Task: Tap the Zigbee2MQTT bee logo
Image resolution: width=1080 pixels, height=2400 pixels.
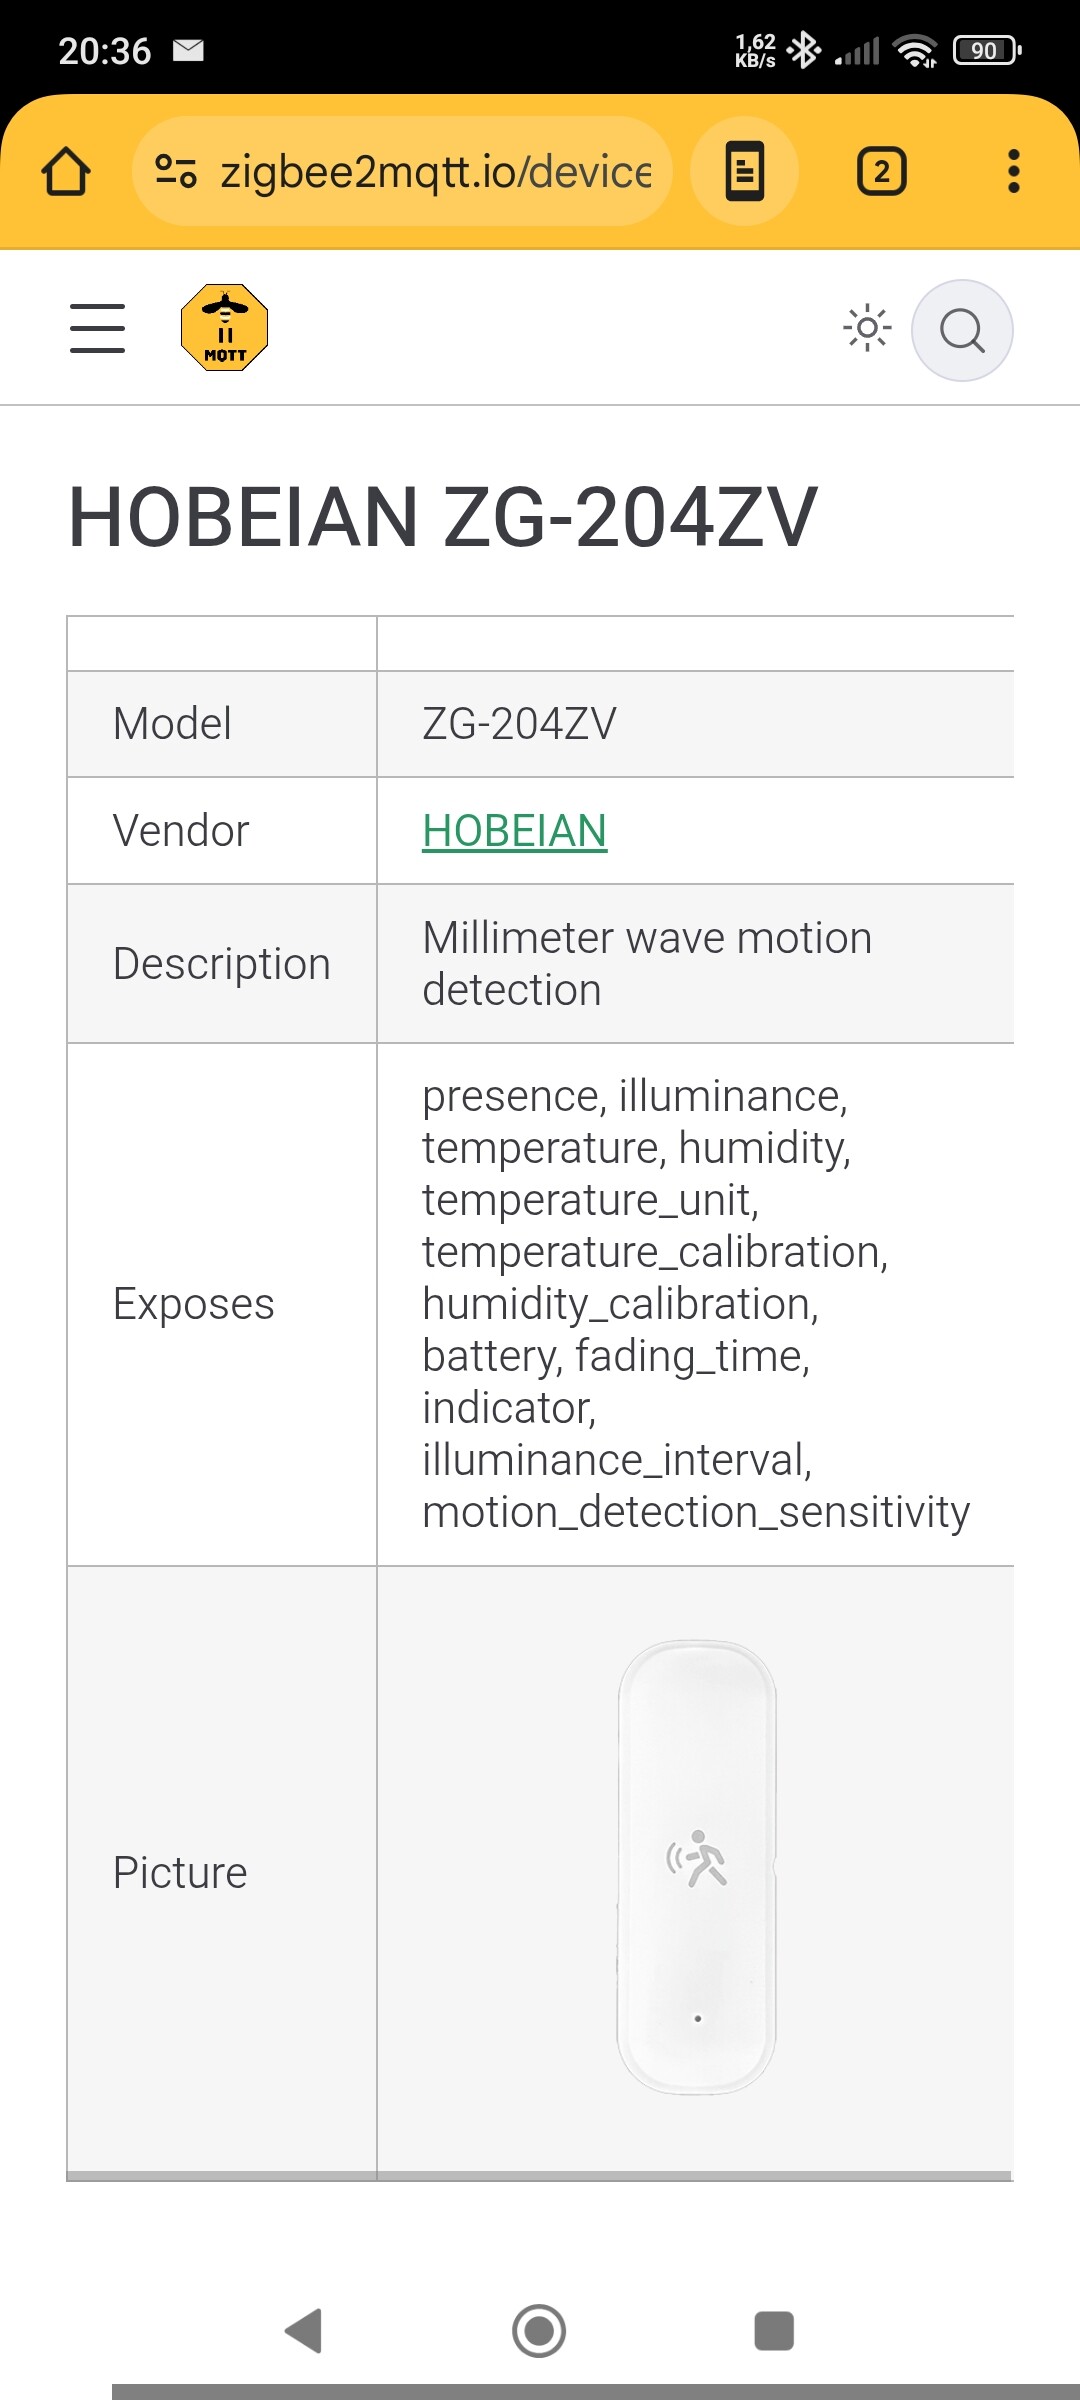Action: pyautogui.click(x=224, y=328)
